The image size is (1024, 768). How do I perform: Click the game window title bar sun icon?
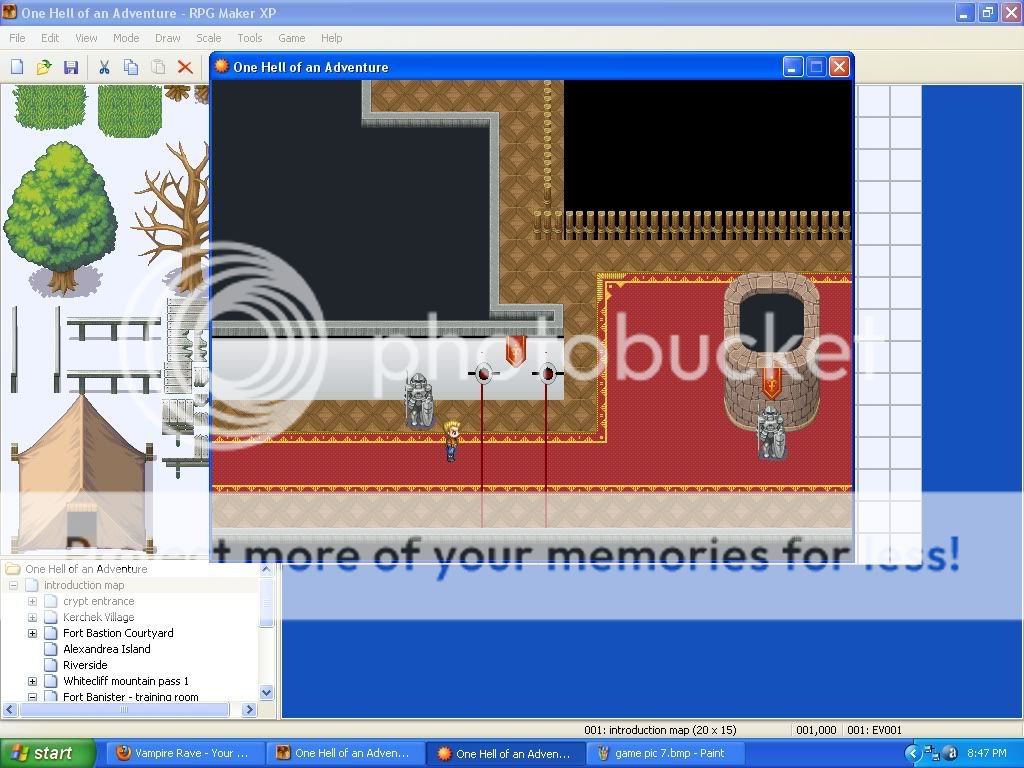(222, 66)
